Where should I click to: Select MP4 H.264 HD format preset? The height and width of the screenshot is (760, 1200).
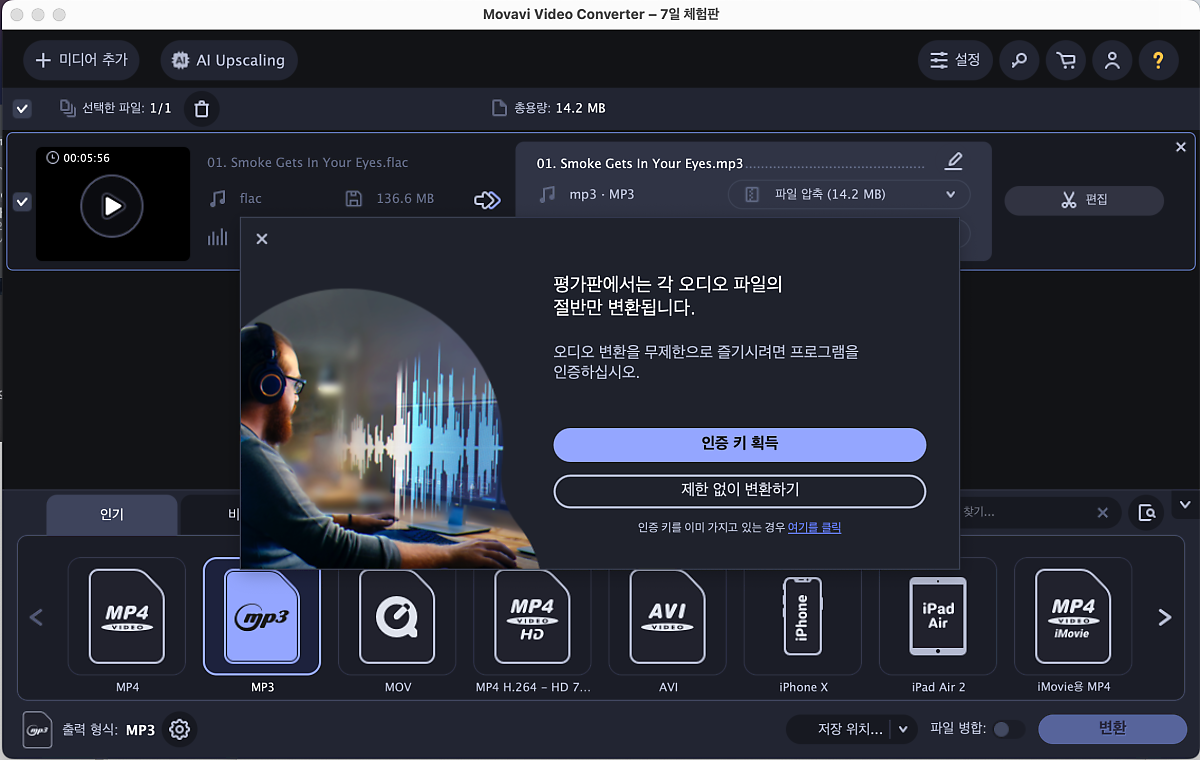tap(532, 616)
